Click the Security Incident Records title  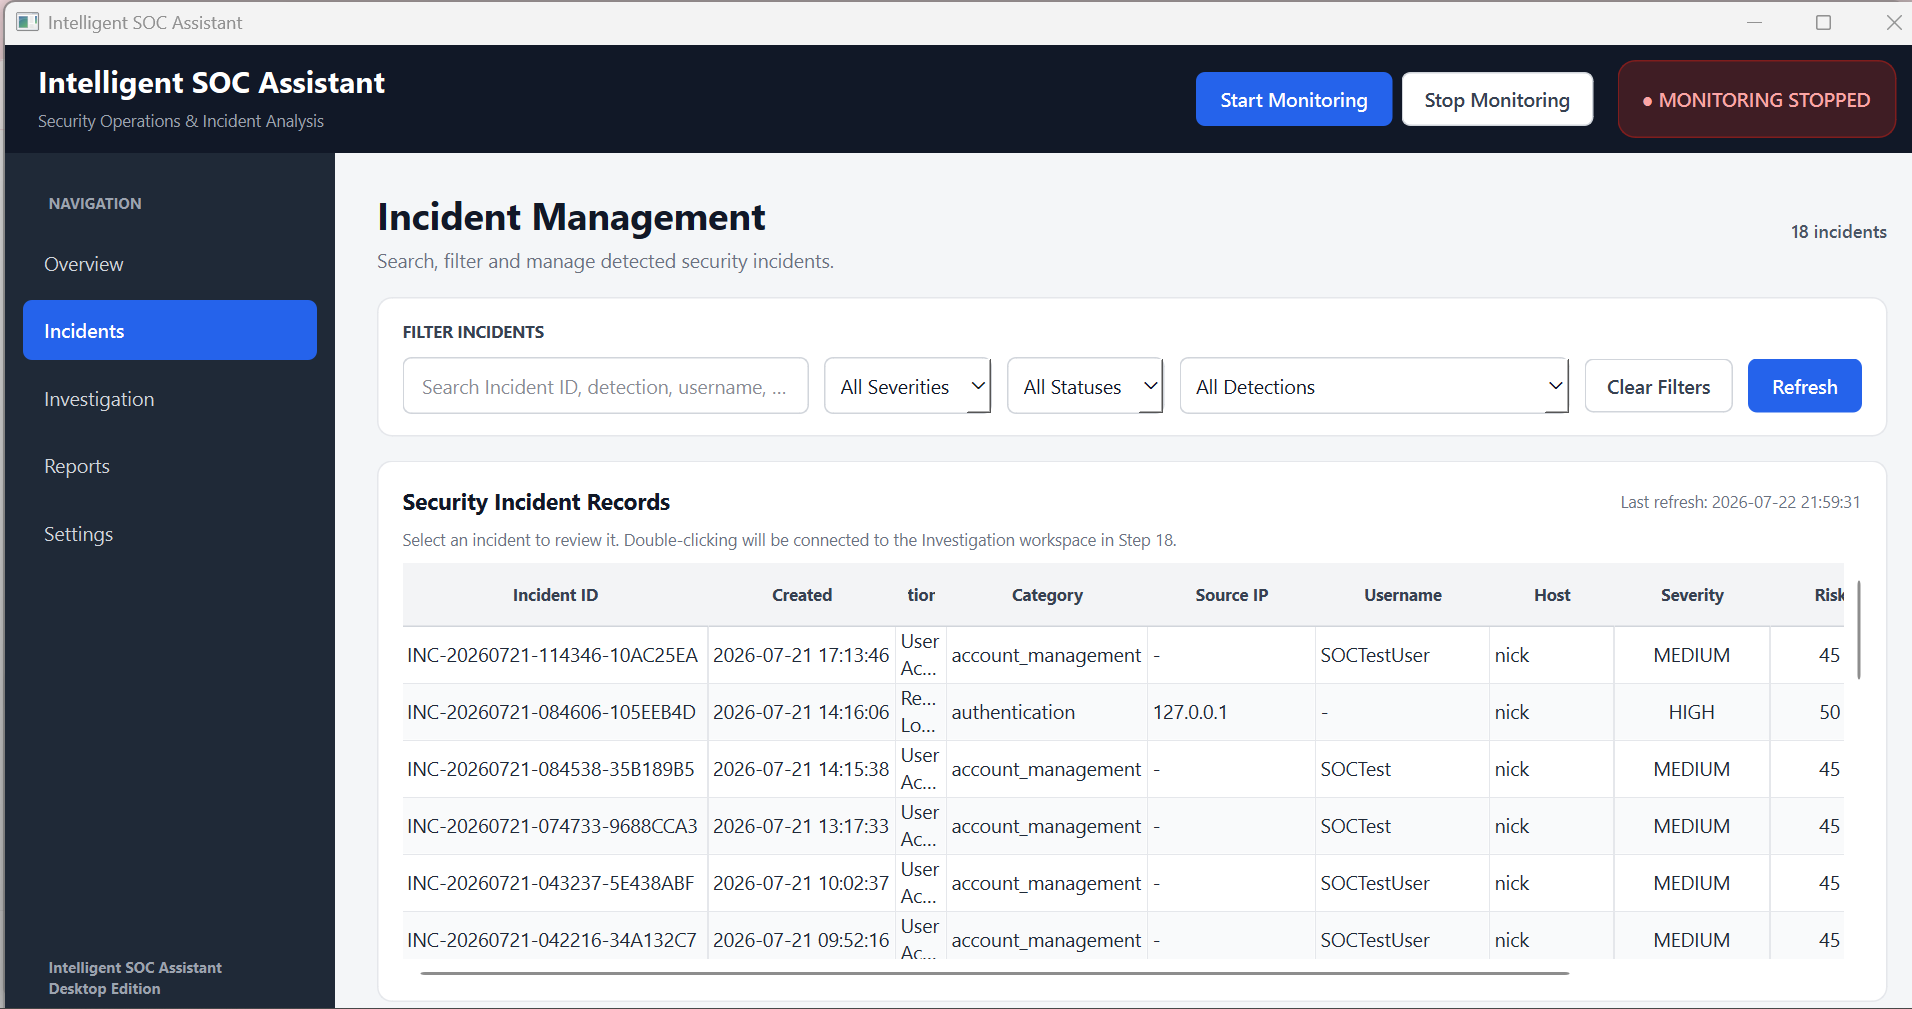tap(536, 502)
